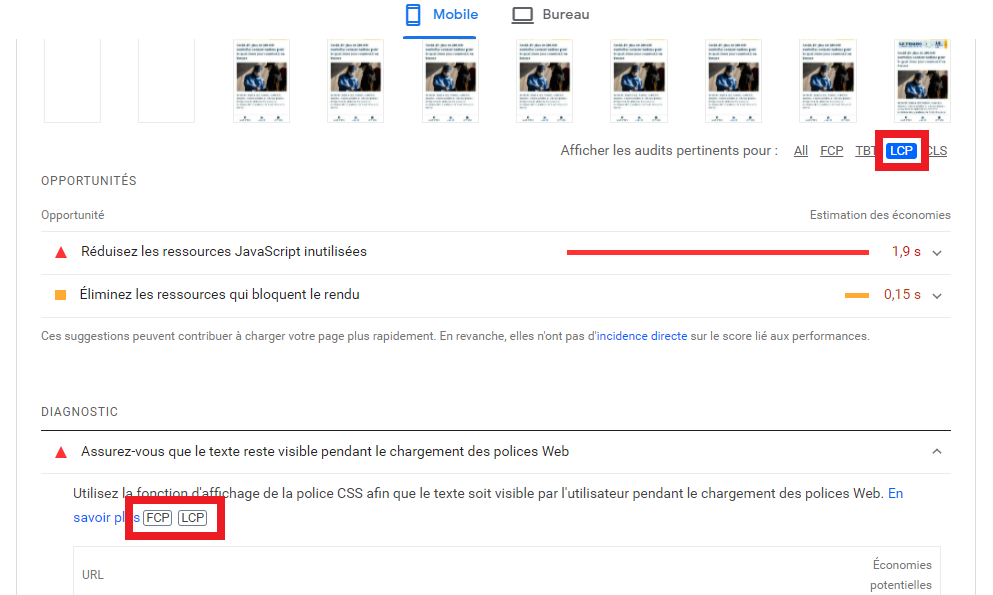Open the "incidence directe" link
993x595 pixels.
pos(642,336)
